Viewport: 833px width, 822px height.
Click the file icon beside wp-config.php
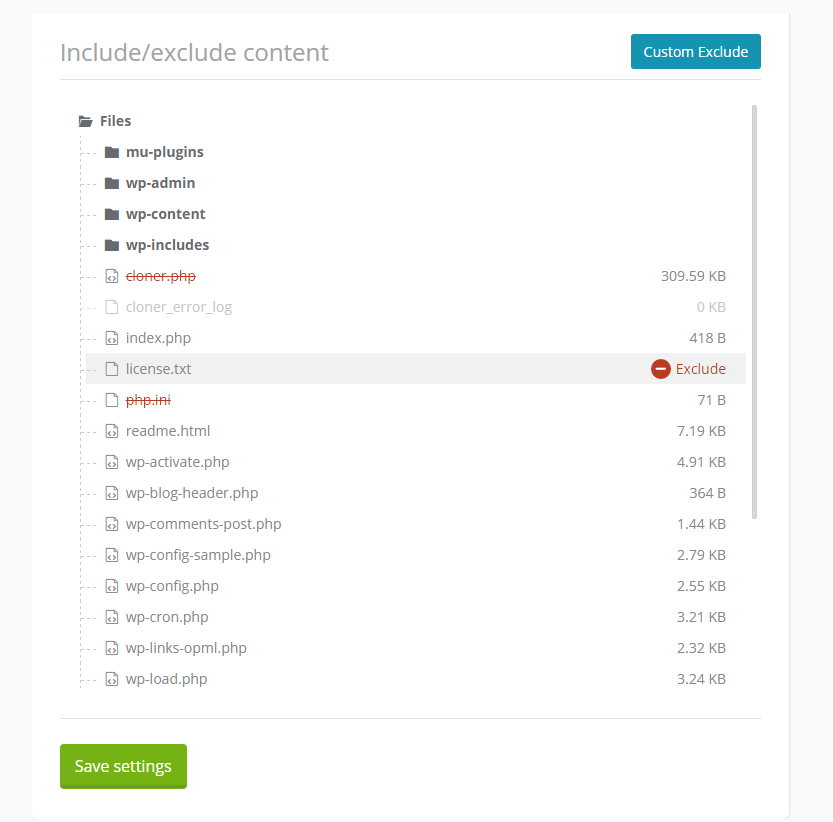112,586
